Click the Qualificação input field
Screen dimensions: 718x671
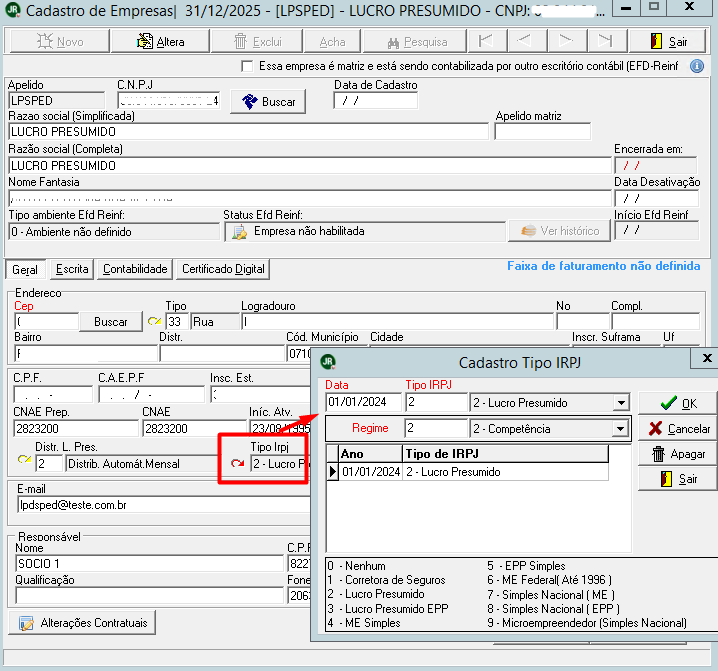(150, 595)
